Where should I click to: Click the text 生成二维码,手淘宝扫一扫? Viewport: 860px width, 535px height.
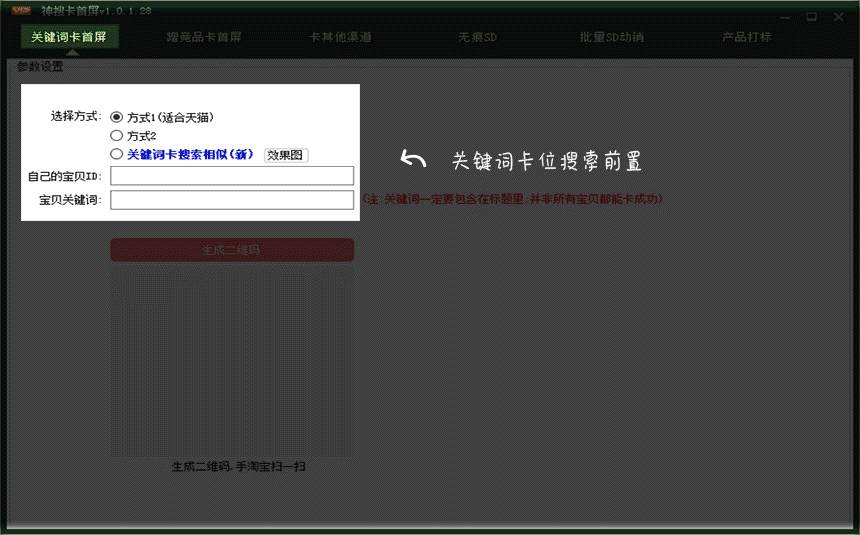[239, 466]
